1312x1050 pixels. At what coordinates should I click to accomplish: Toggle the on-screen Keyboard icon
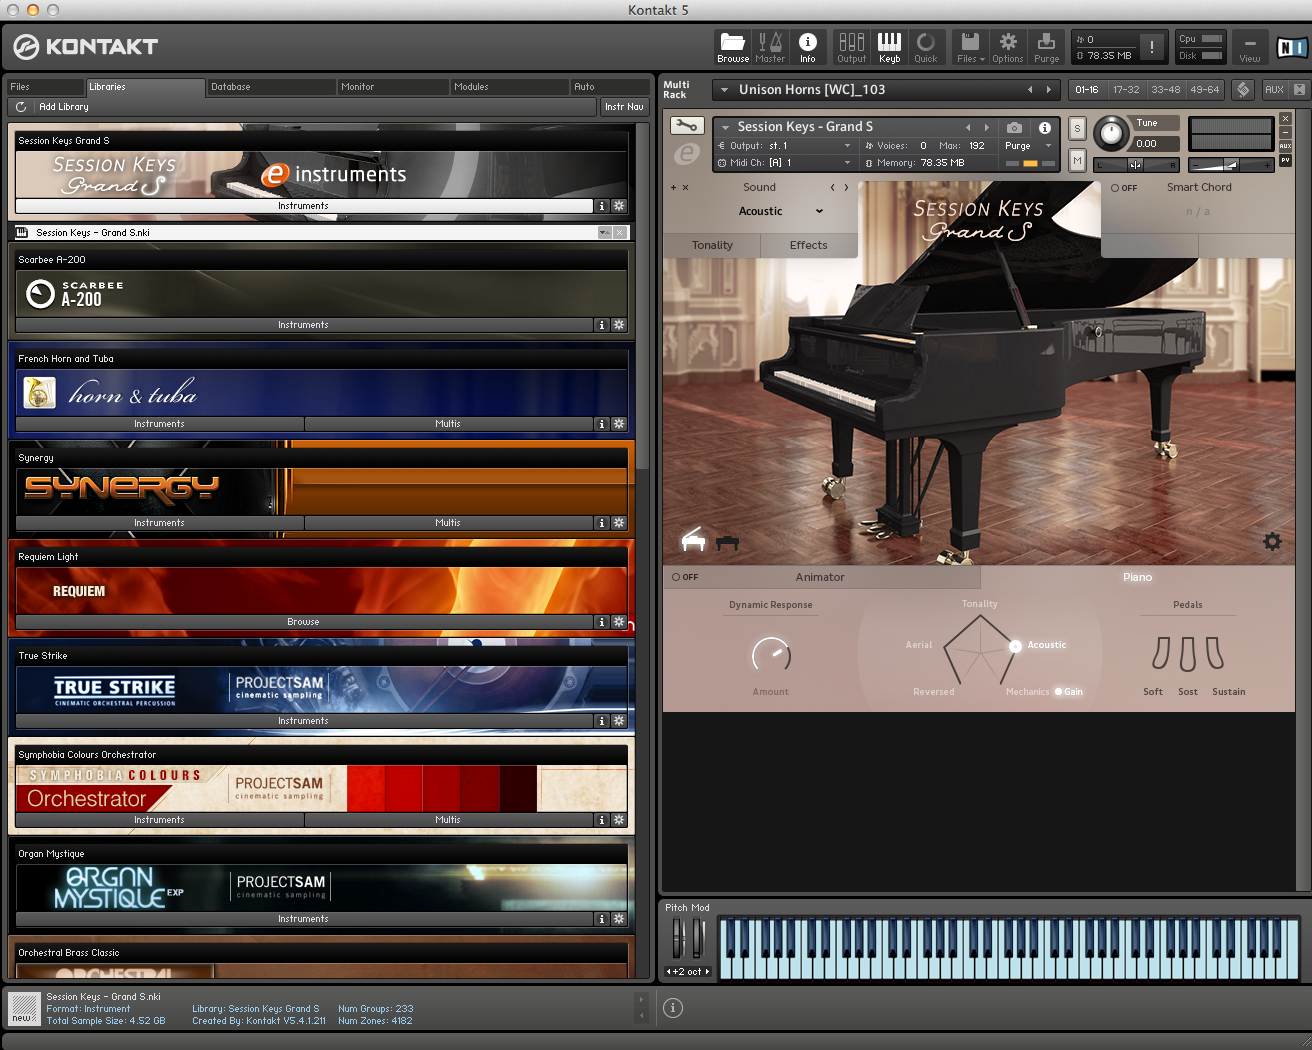tap(889, 46)
